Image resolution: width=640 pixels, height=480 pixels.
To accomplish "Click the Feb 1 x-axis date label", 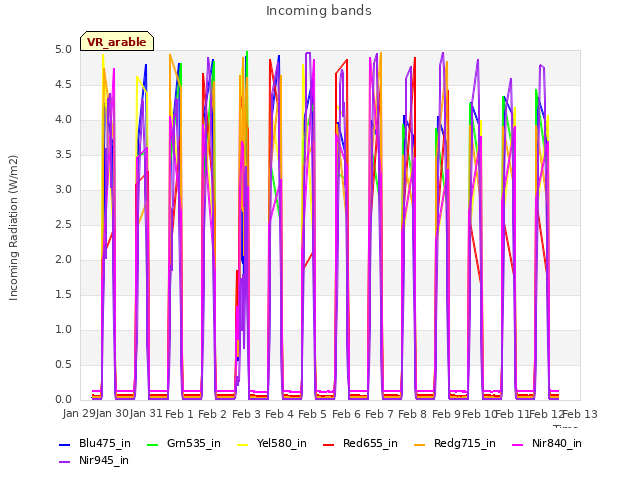I will [179, 414].
